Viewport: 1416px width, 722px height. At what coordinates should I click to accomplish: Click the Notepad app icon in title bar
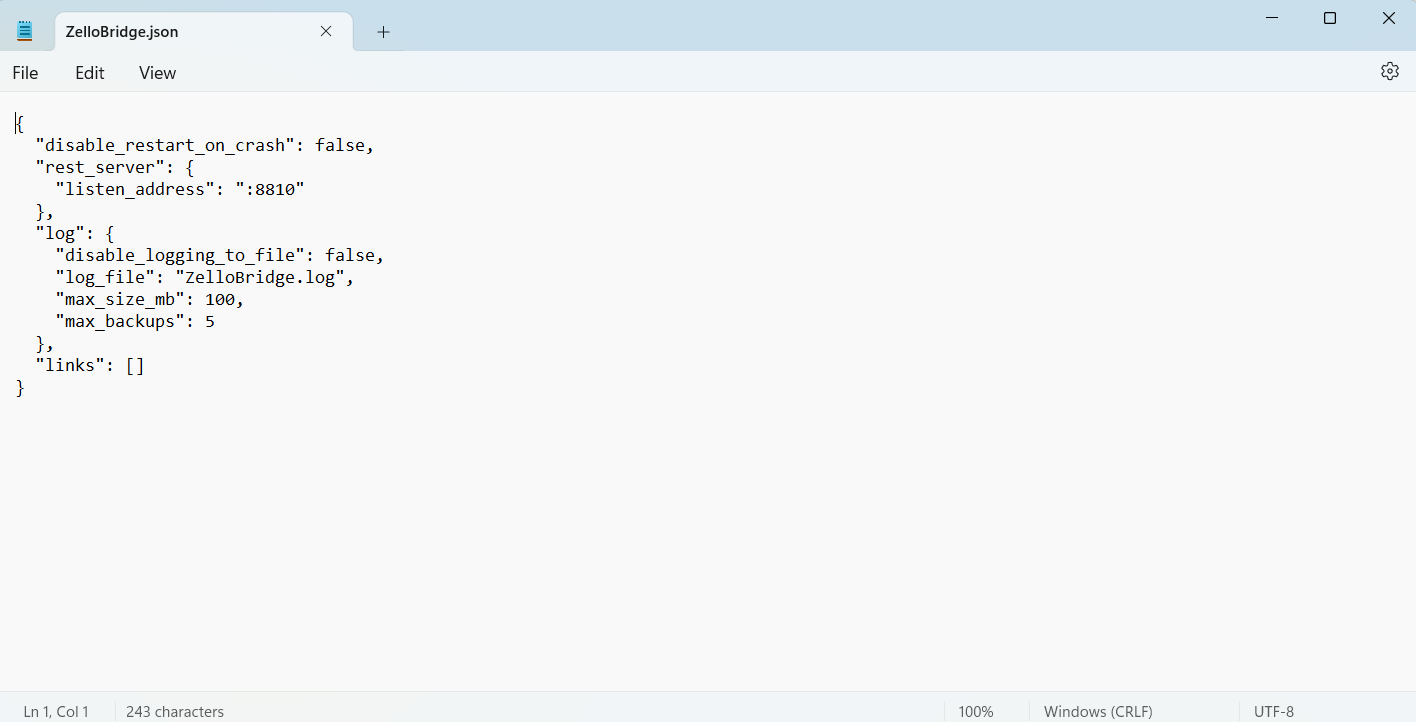(25, 31)
